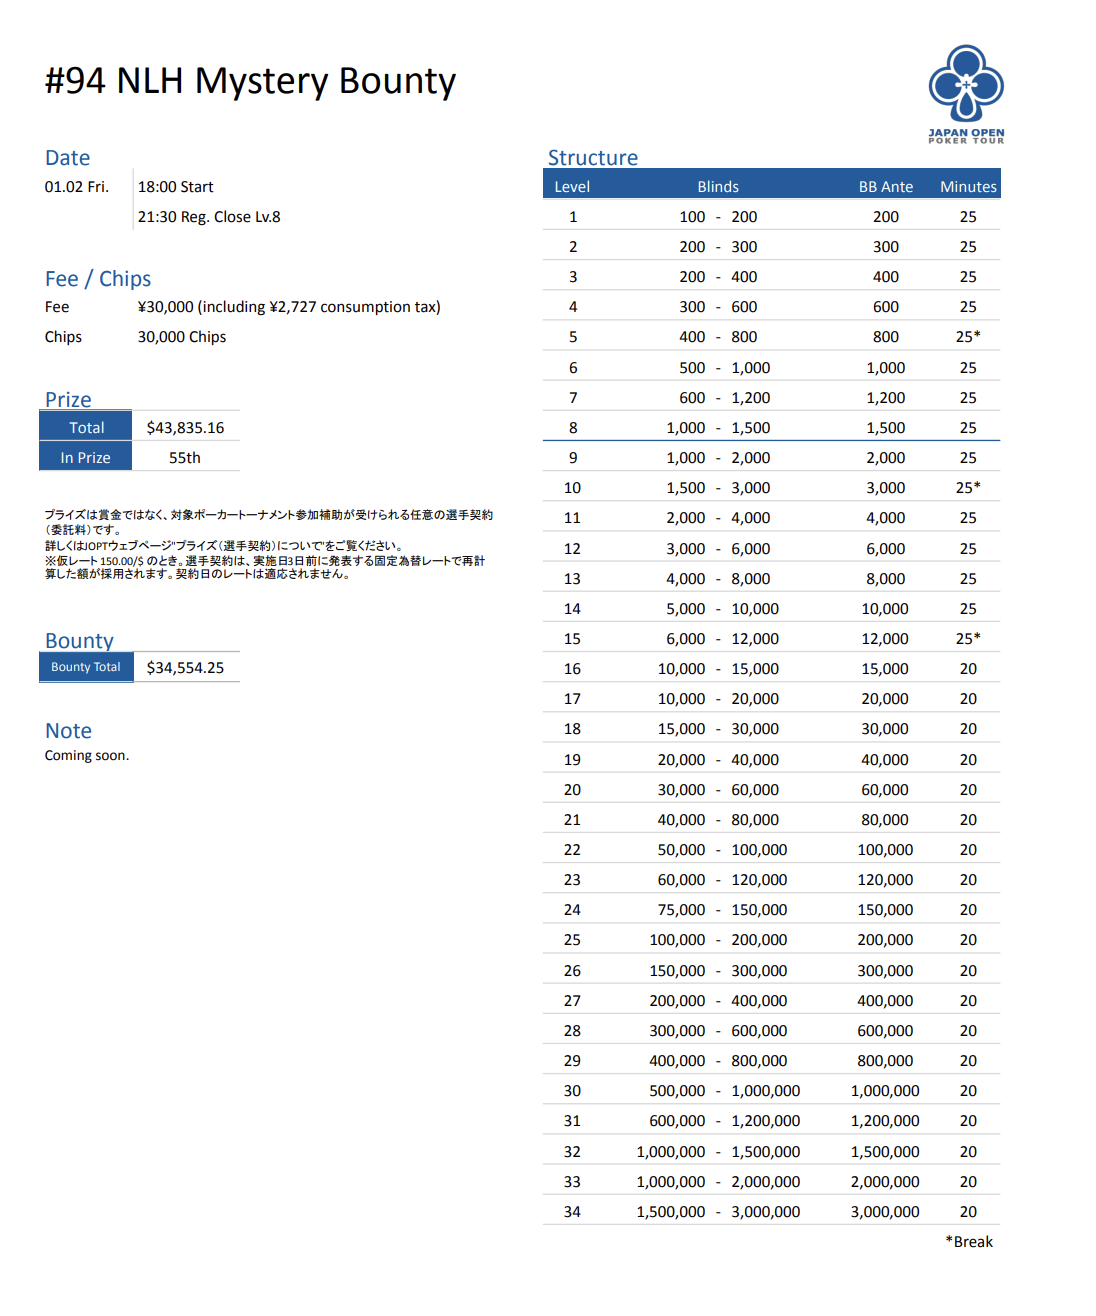Click the Japan Open Poker Tour logo
This screenshot has width=1096, height=1316.
click(x=966, y=94)
